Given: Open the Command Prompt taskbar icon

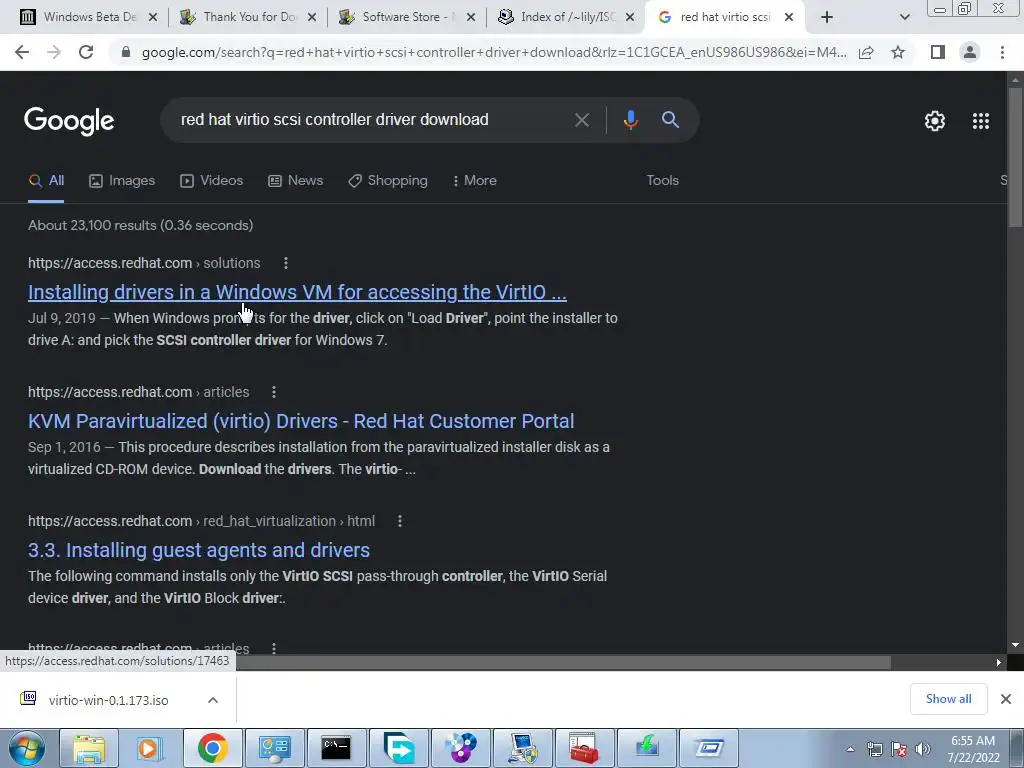Looking at the screenshot, I should pyautogui.click(x=336, y=748).
